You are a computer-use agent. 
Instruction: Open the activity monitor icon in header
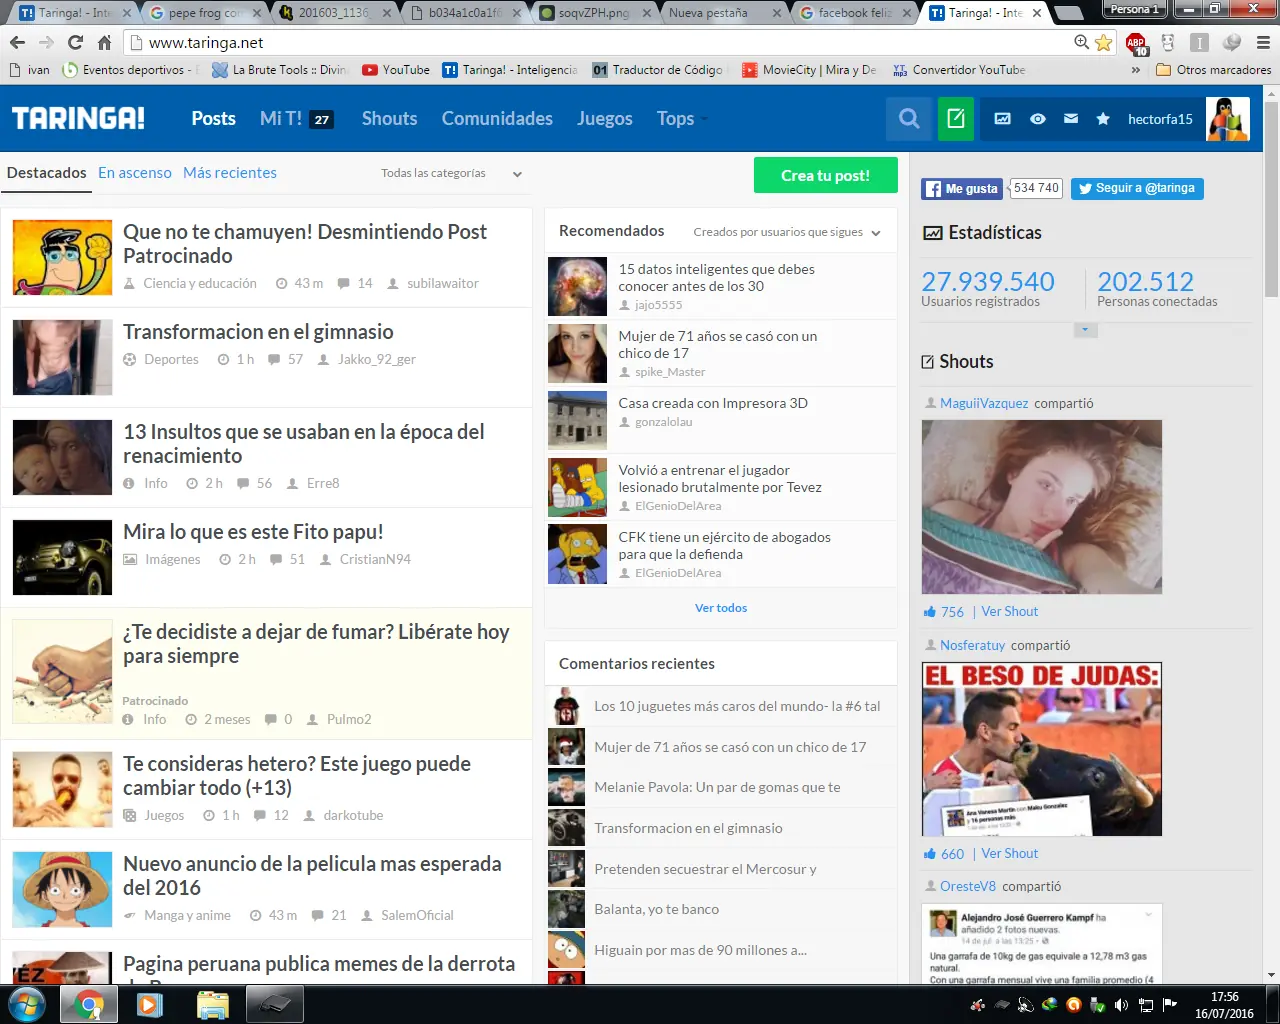(x=1002, y=119)
